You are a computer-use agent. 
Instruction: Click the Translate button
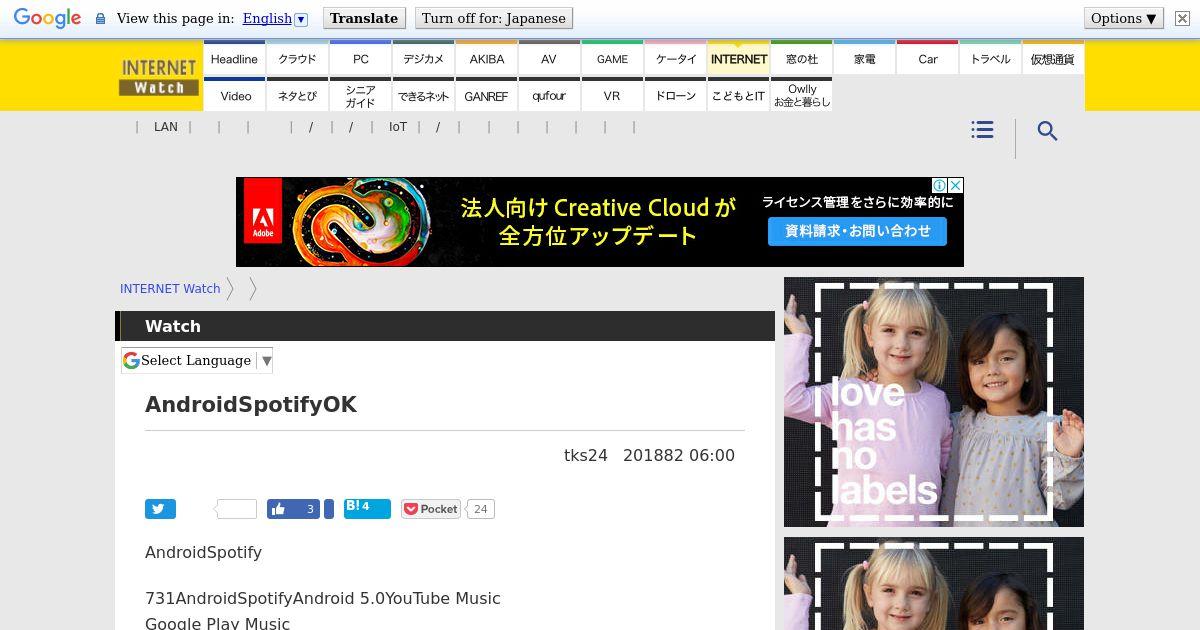pyautogui.click(x=364, y=18)
